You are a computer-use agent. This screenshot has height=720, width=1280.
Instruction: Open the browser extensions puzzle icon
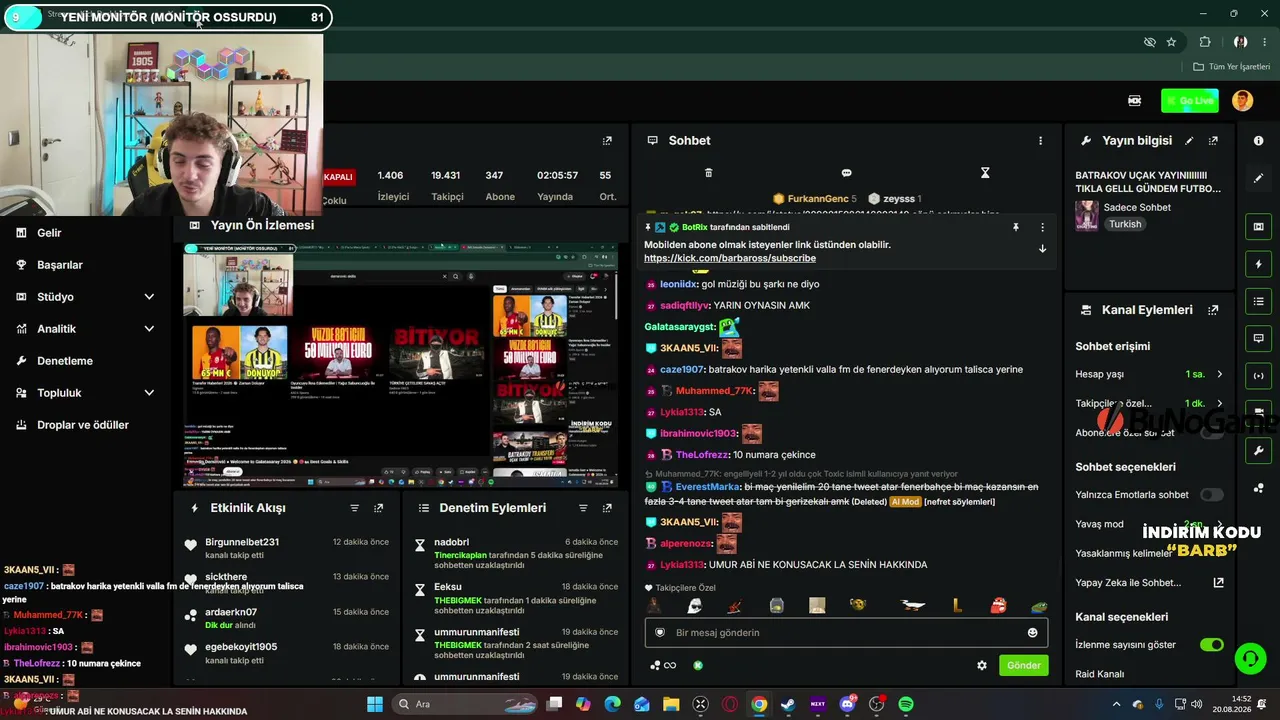[x=1205, y=42]
